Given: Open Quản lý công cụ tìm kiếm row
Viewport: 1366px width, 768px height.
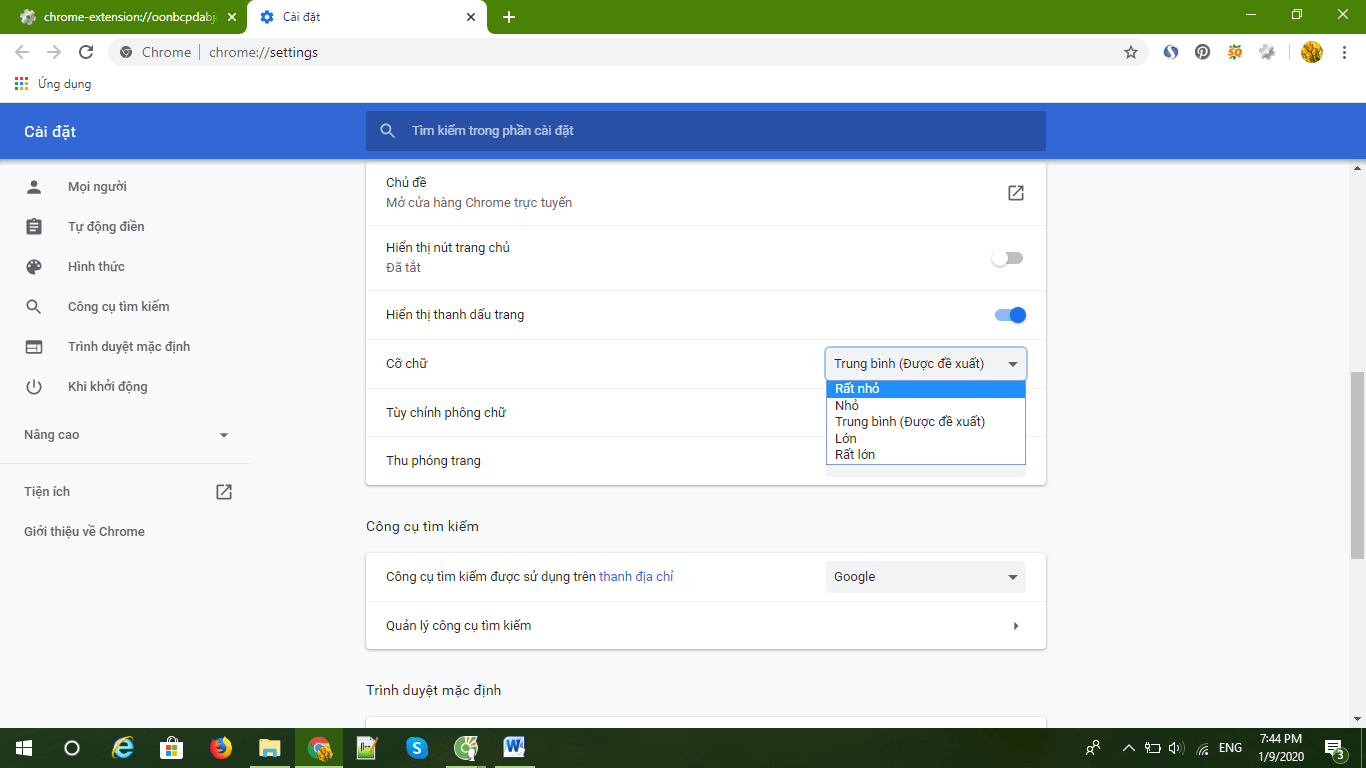Looking at the screenshot, I should click(x=705, y=626).
